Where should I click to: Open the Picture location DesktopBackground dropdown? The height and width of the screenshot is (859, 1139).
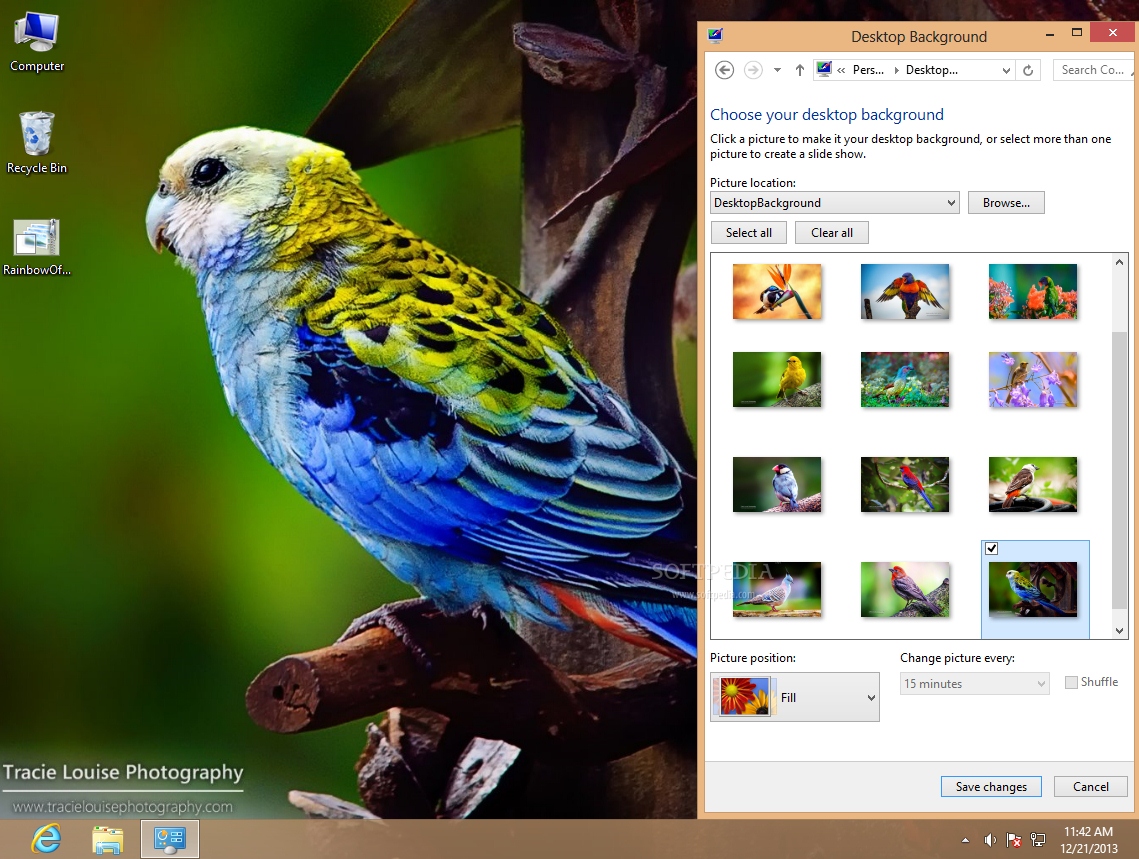[x=835, y=203]
